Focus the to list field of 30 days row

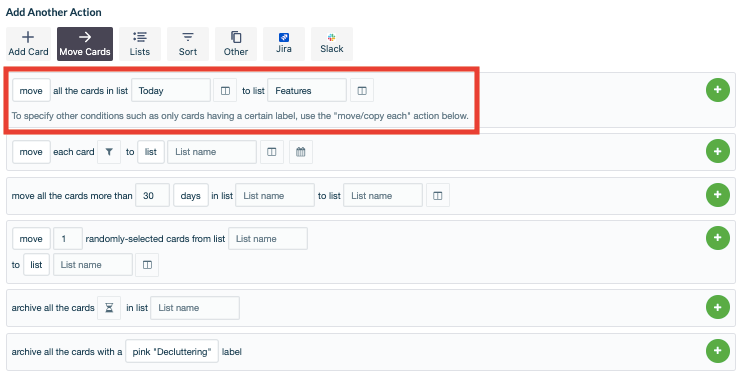[x=383, y=196]
